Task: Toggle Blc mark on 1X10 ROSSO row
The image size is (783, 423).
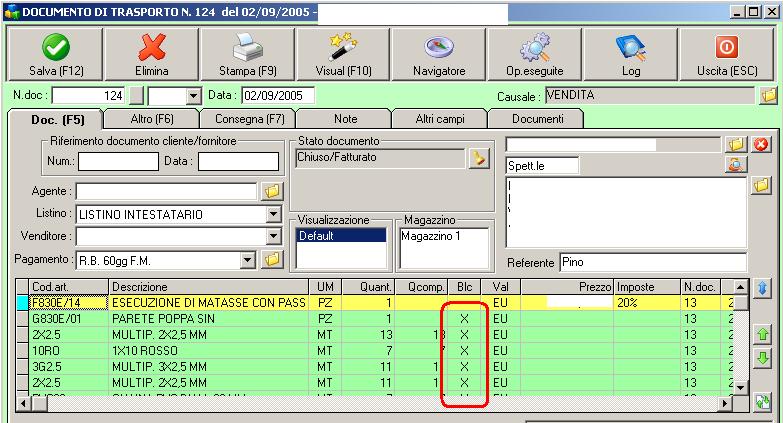Action: pyautogui.click(x=464, y=351)
